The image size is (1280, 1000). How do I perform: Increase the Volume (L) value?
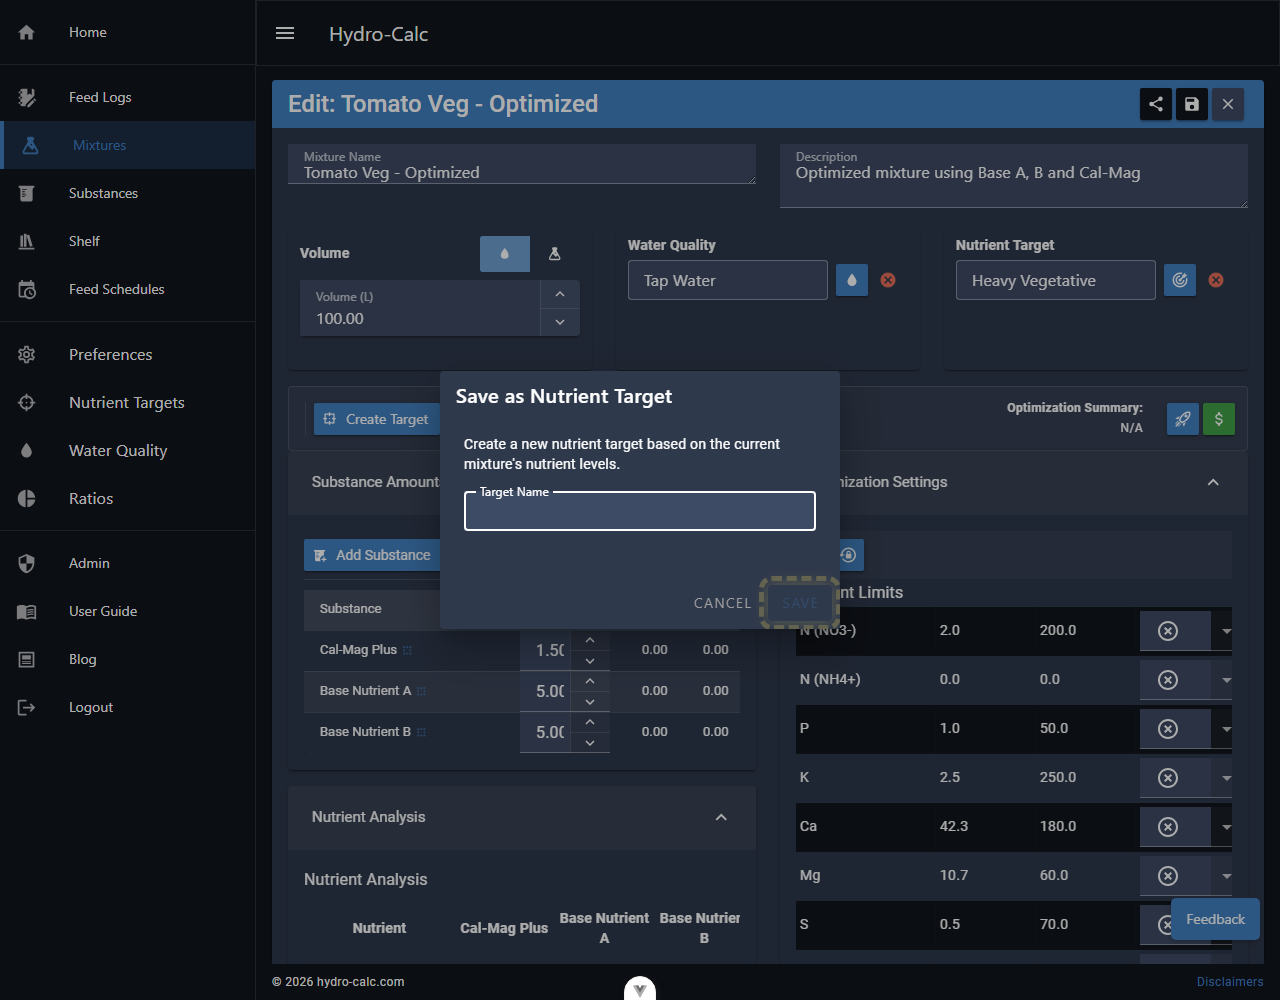(560, 294)
